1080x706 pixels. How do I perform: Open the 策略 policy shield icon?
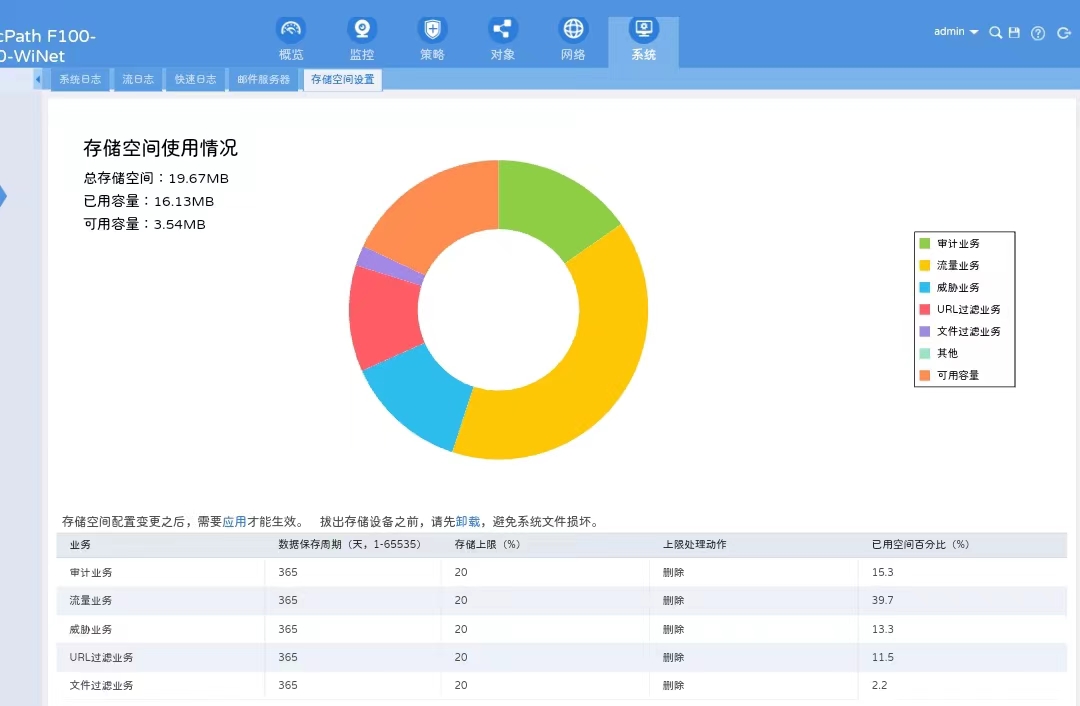(432, 30)
